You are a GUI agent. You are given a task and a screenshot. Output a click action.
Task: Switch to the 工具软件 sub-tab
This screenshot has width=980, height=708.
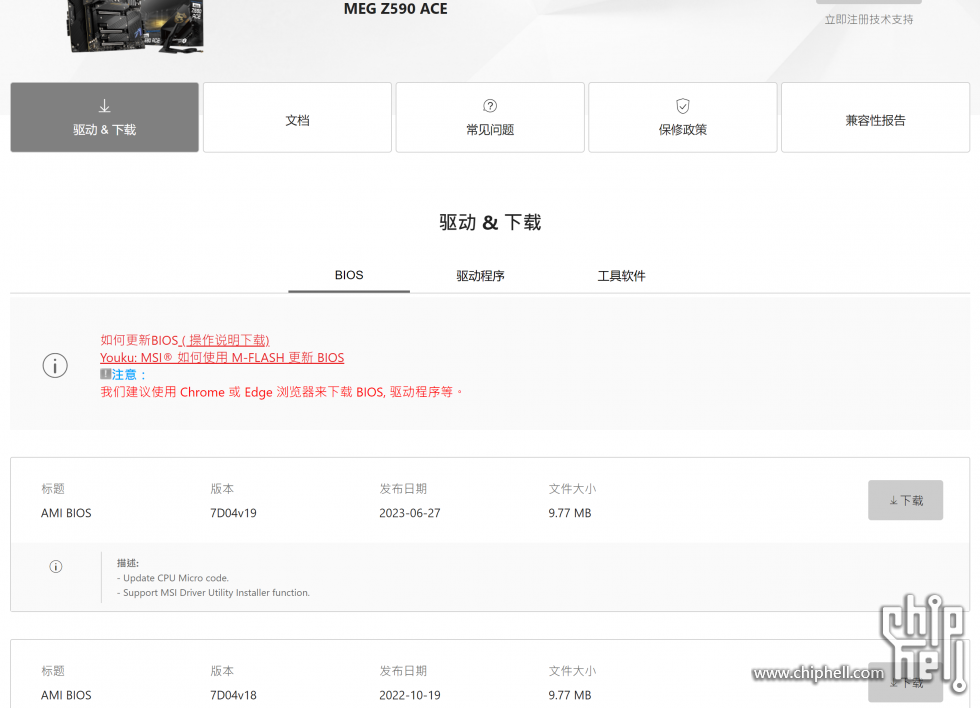tap(621, 276)
